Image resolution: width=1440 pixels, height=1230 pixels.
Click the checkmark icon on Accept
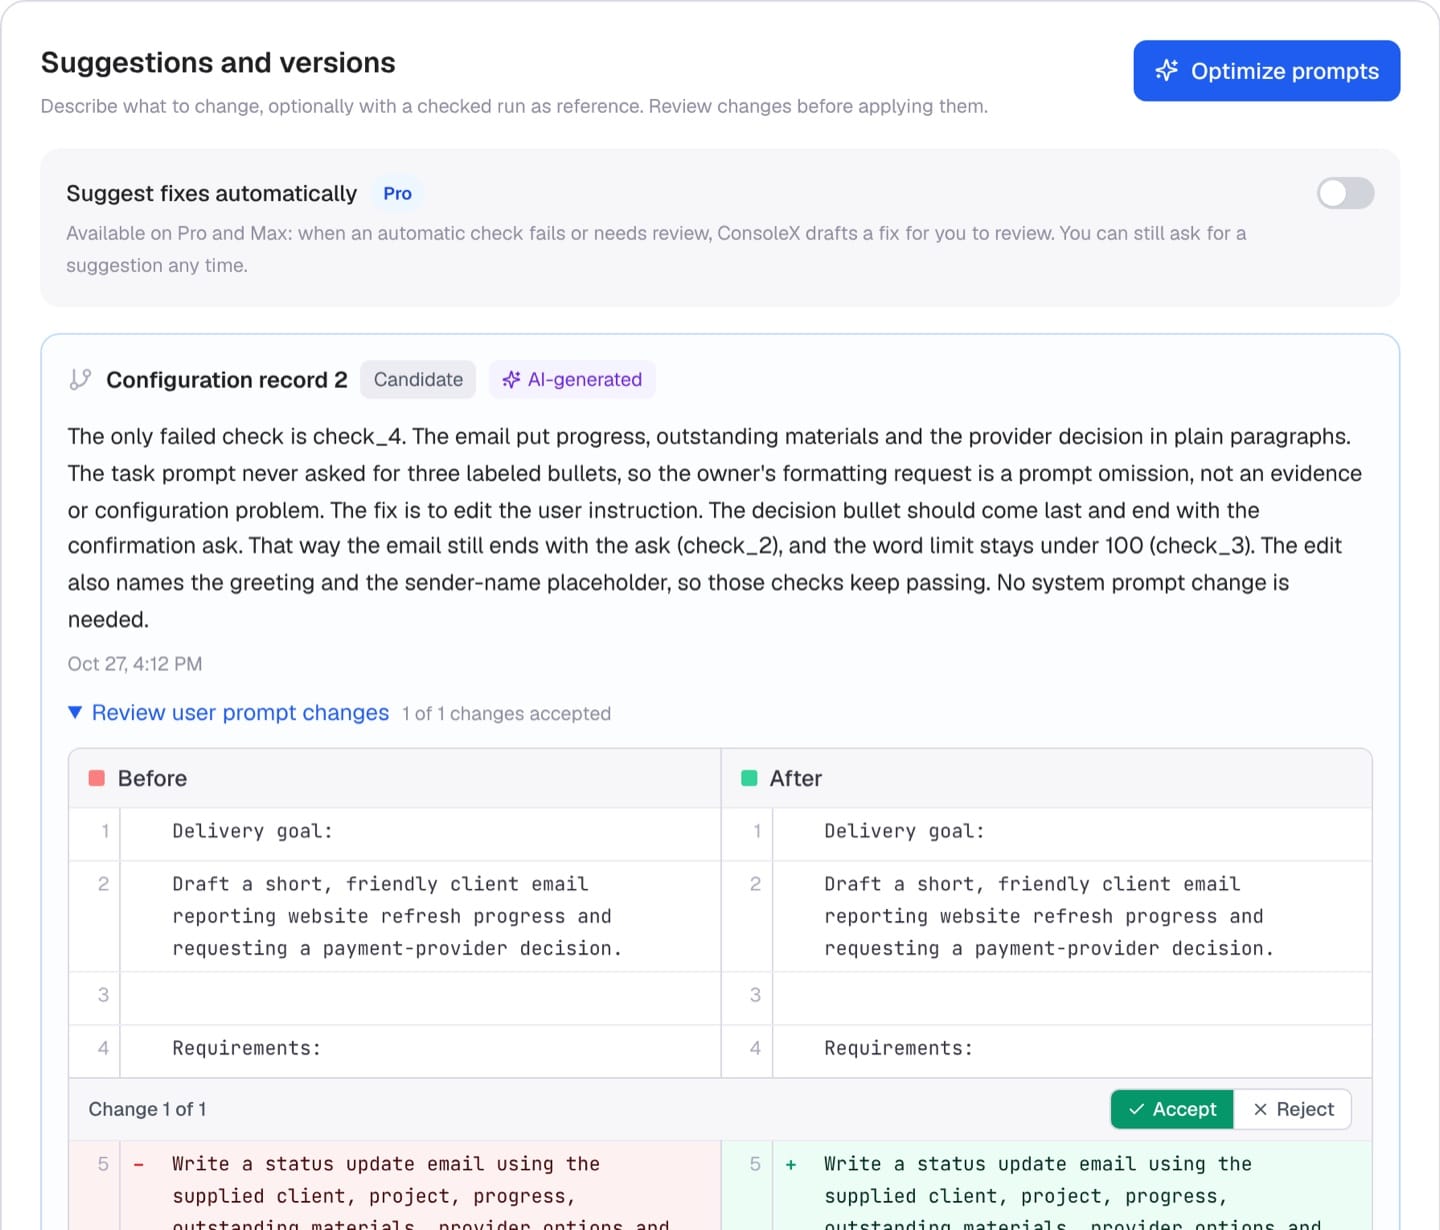click(1136, 1109)
